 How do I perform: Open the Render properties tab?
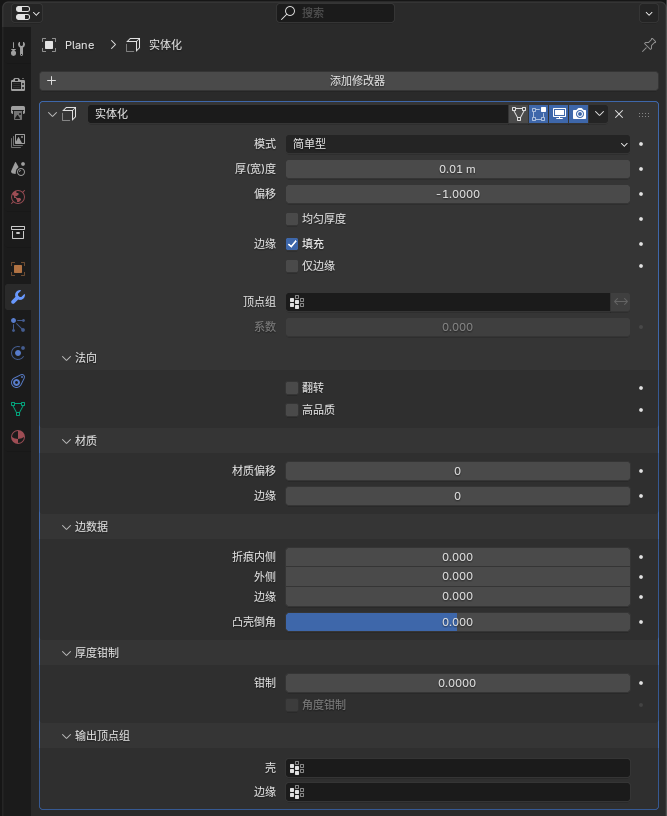tap(17, 84)
